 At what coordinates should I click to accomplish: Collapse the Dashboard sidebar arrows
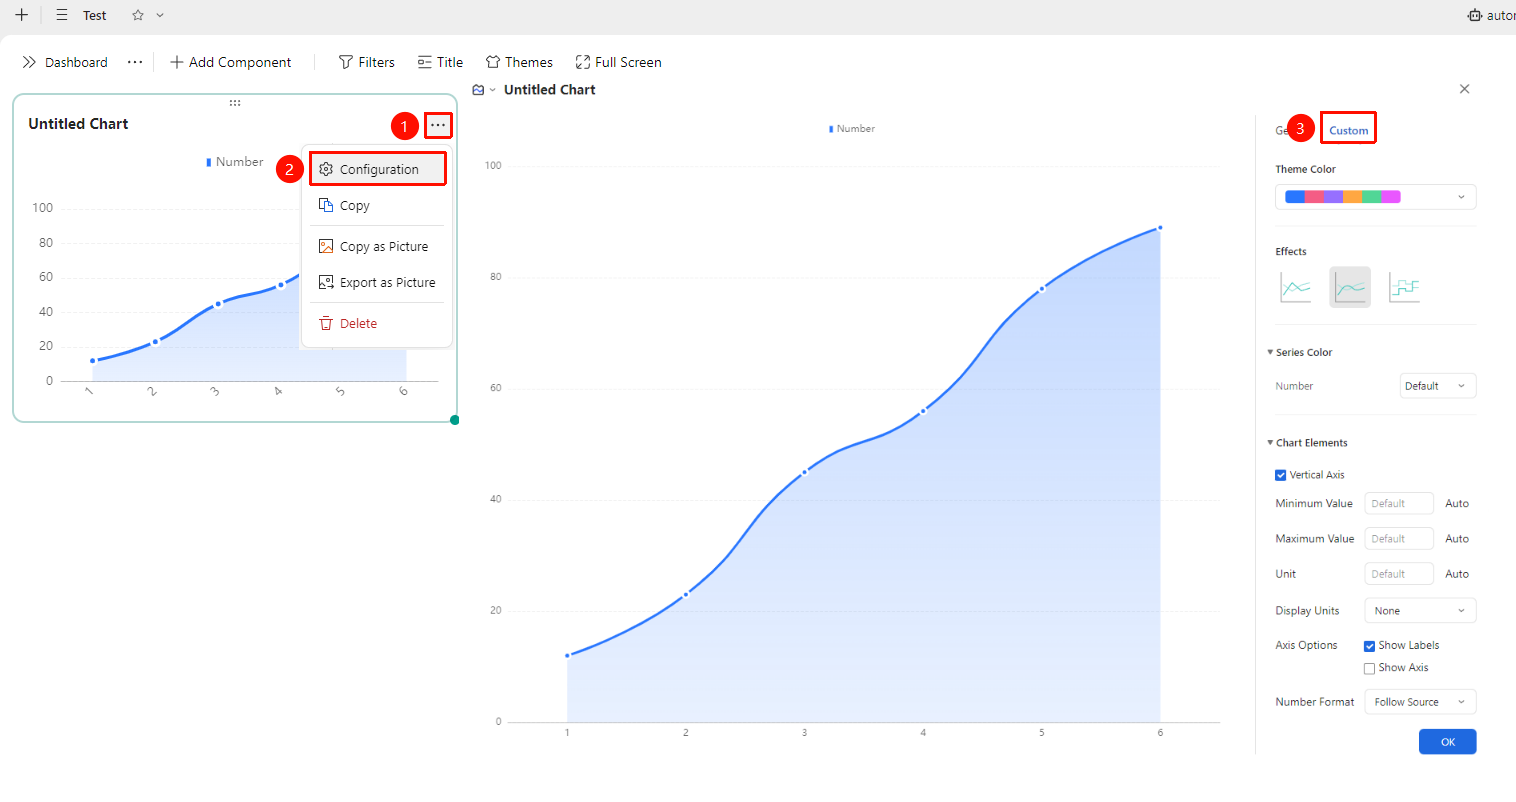coord(29,62)
